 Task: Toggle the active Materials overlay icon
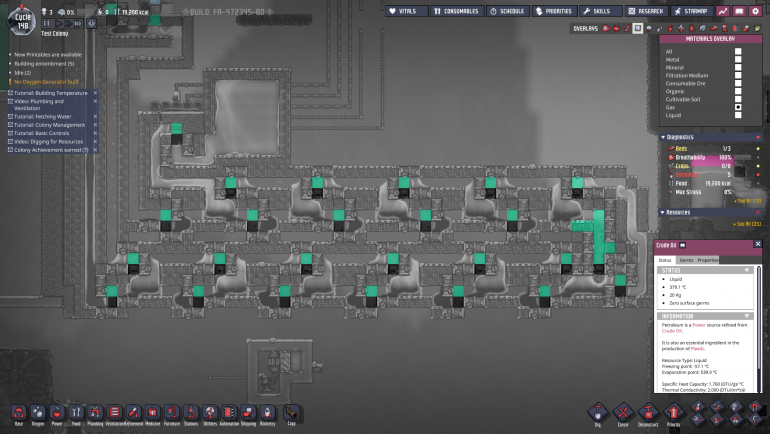[637, 28]
